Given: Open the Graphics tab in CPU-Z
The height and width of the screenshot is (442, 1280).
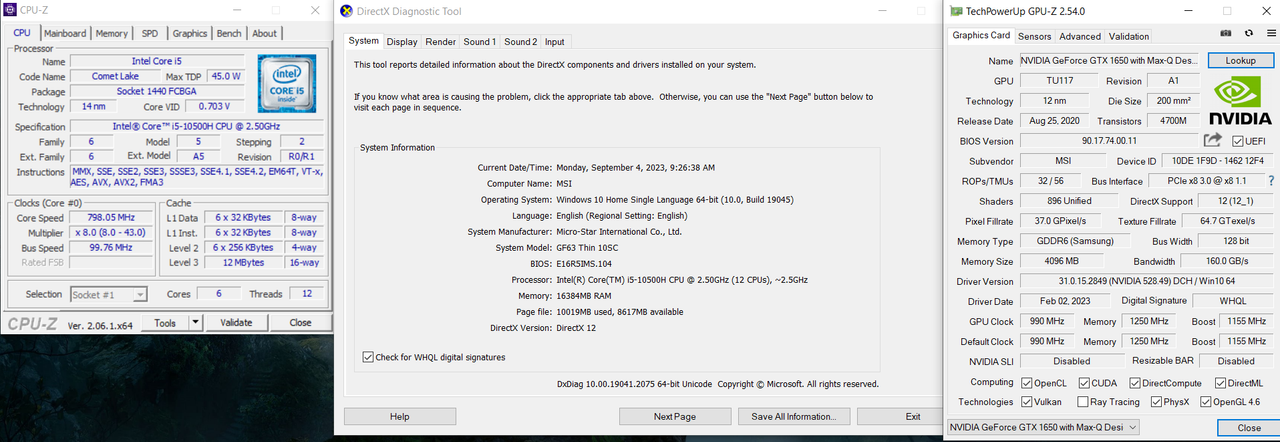Looking at the screenshot, I should point(190,33).
